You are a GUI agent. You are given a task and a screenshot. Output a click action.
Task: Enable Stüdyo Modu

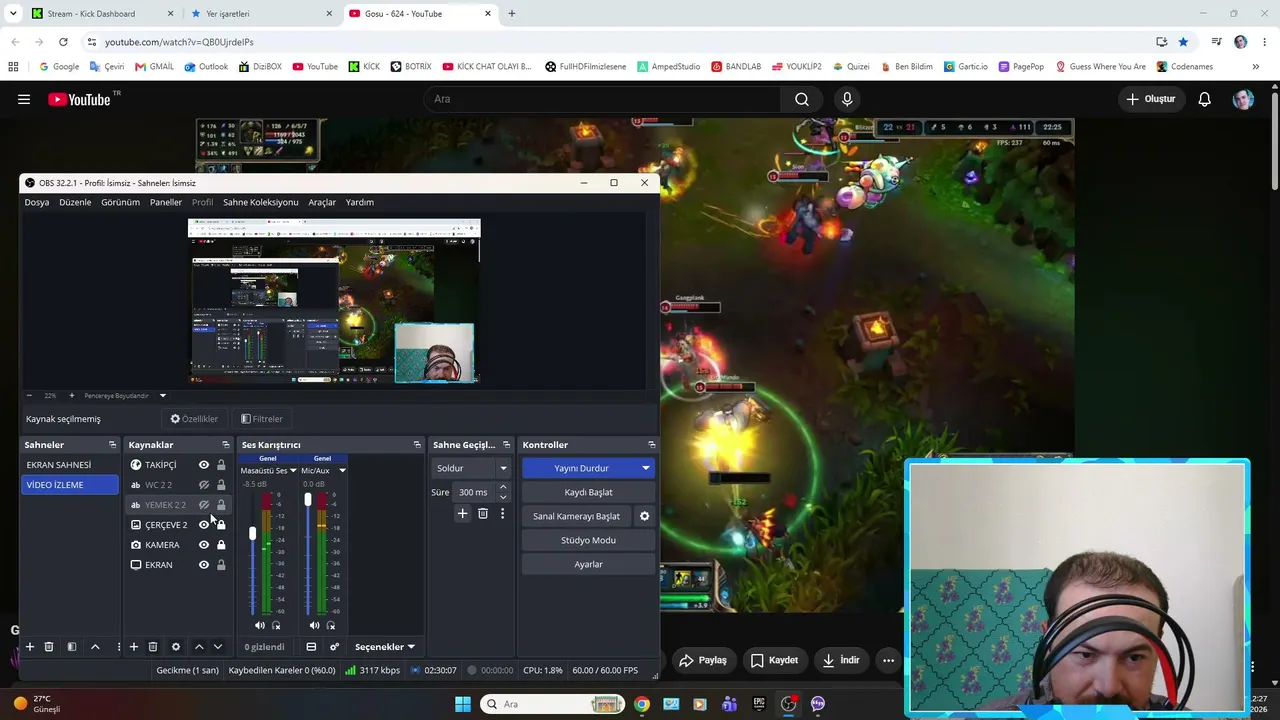pos(588,540)
